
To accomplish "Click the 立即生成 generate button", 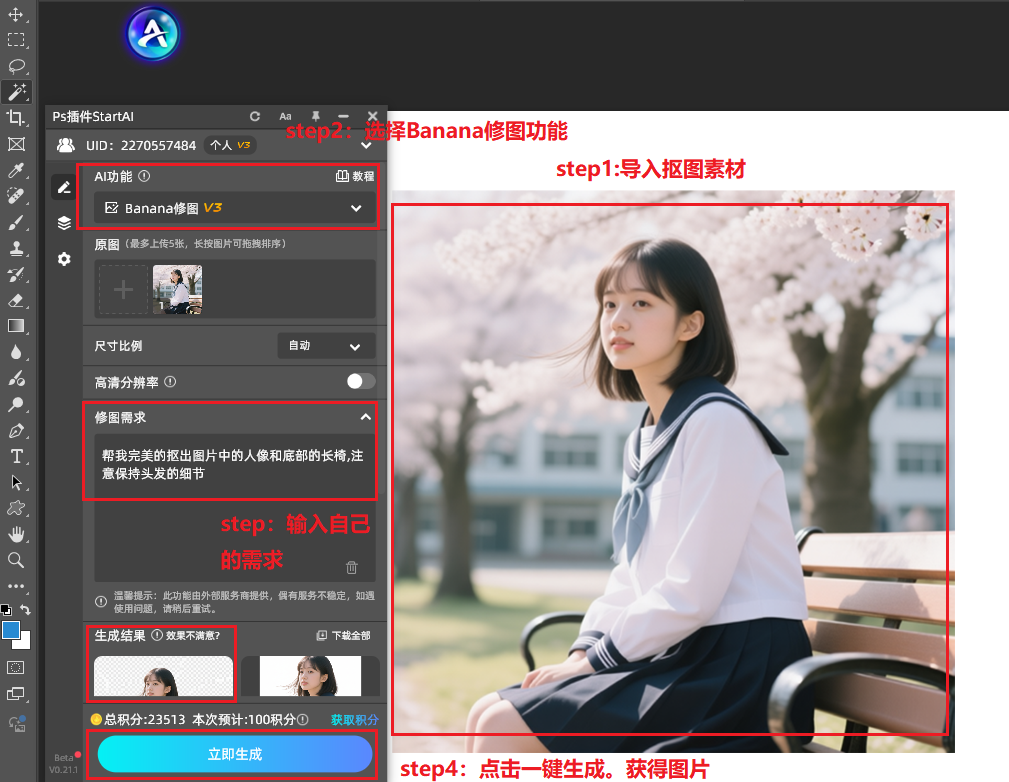I will coord(235,755).
